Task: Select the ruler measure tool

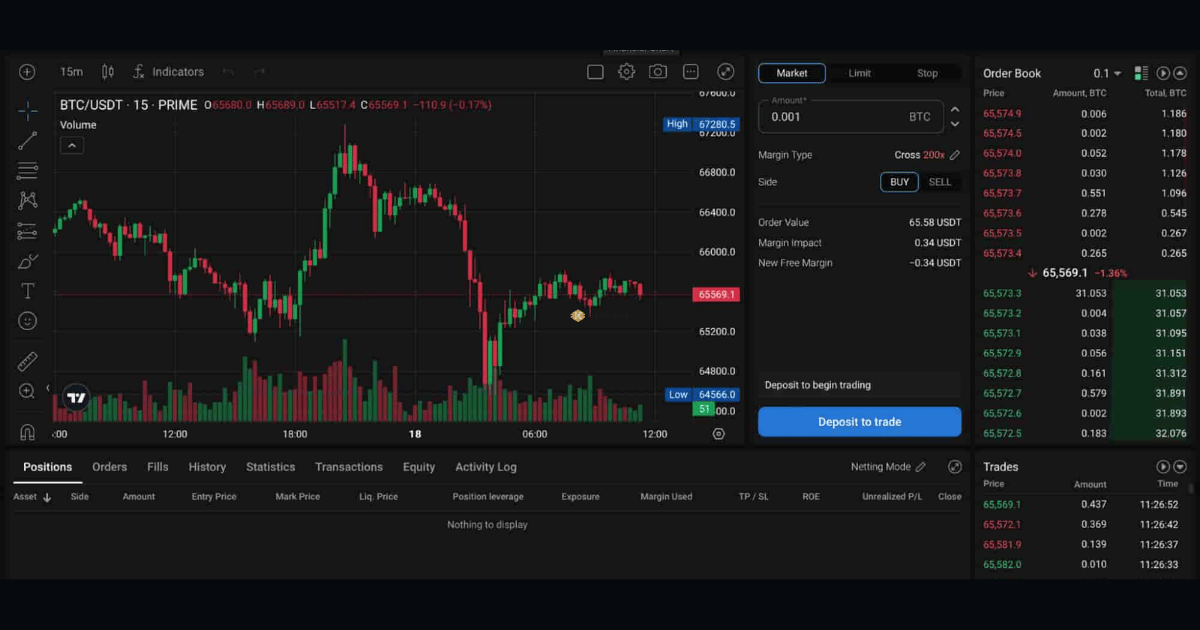Action: (28, 362)
